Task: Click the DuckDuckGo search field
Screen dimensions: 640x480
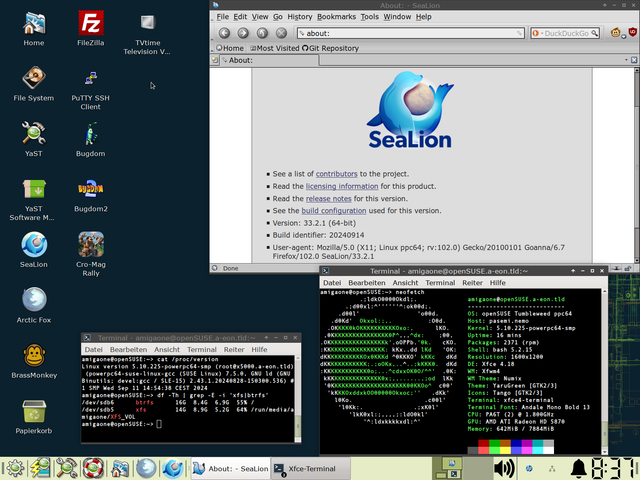Action: [x=565, y=33]
